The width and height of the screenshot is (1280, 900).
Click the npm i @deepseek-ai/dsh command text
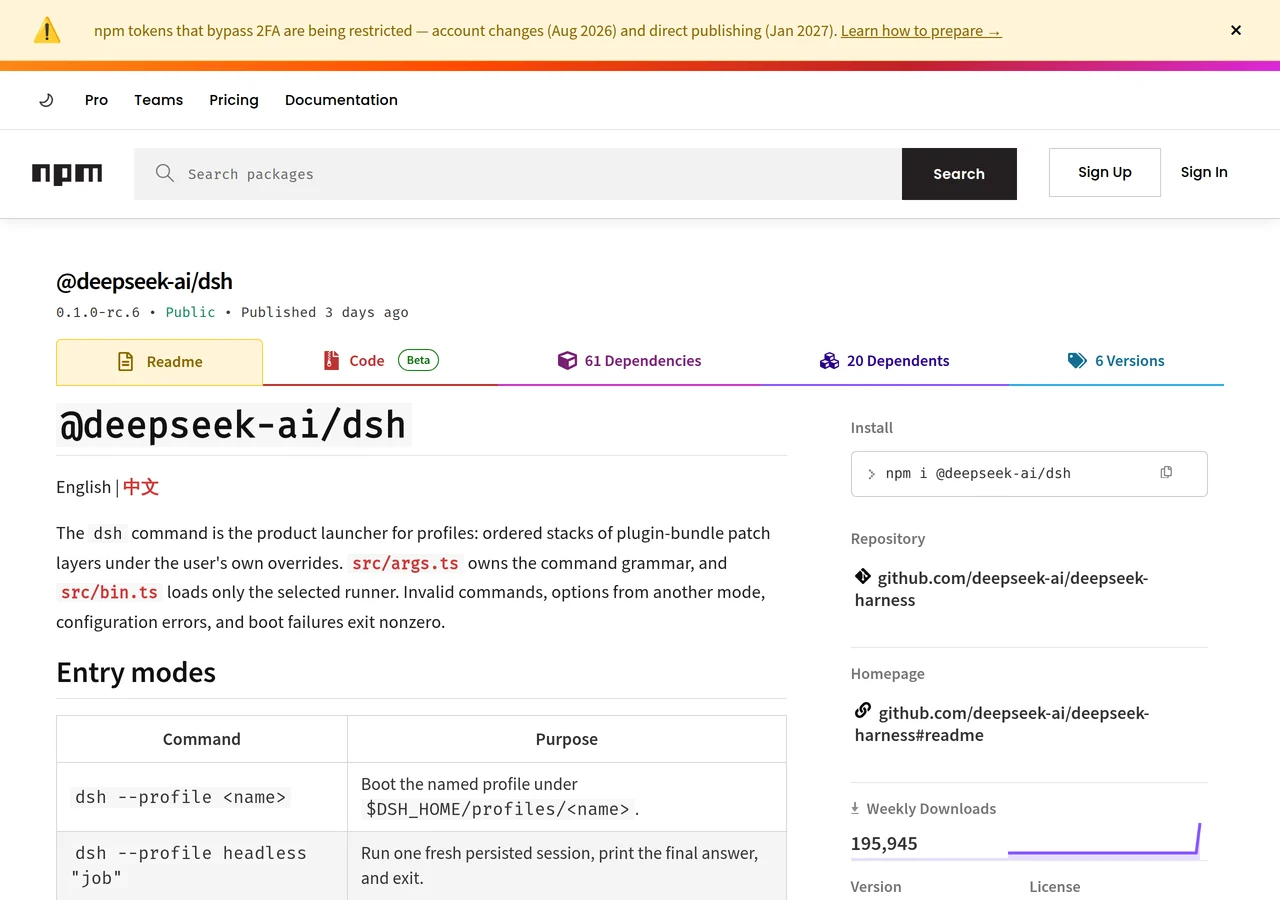click(x=978, y=474)
